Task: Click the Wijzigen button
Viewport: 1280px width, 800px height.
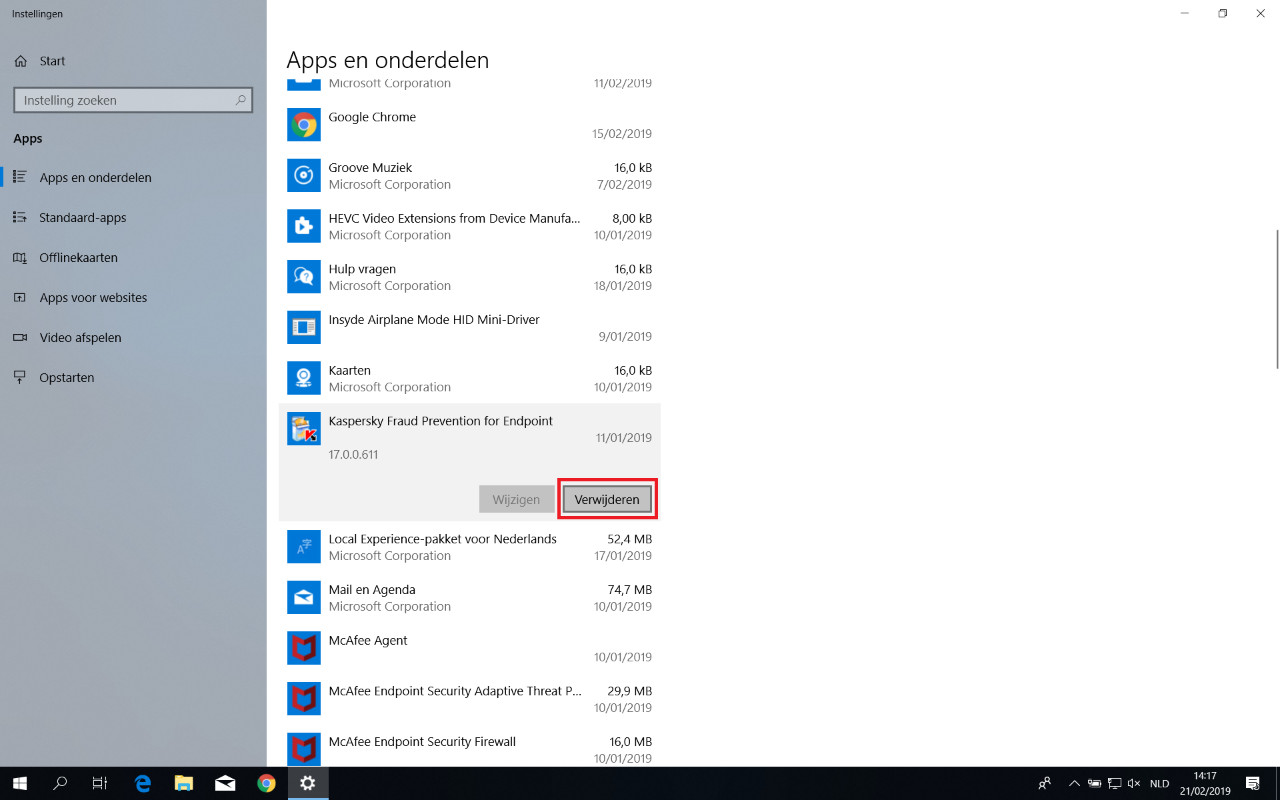Action: [x=516, y=499]
